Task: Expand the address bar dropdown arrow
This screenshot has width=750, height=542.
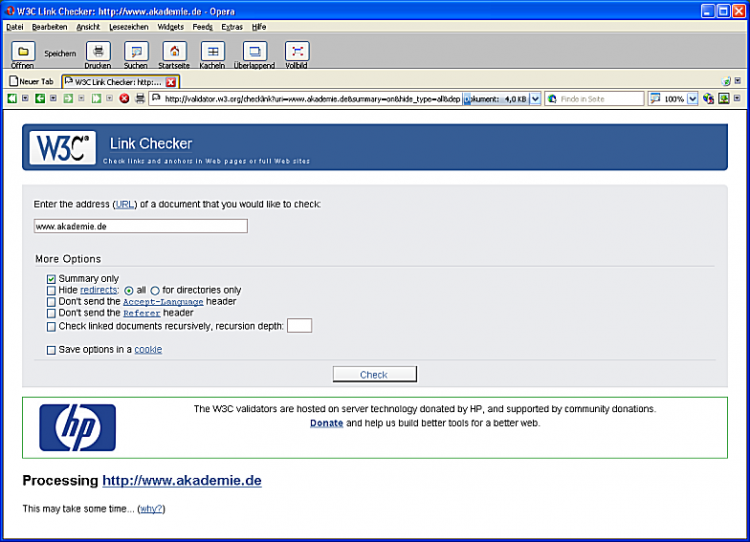Action: click(x=535, y=99)
